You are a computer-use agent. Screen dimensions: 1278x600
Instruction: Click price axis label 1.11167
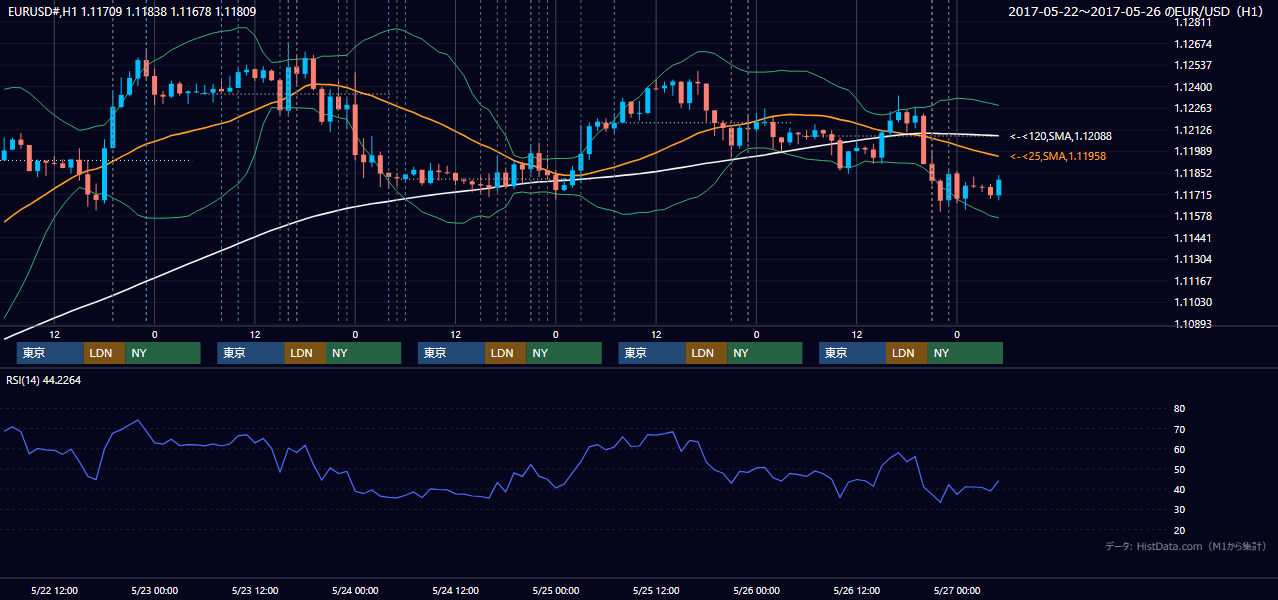(x=1193, y=281)
